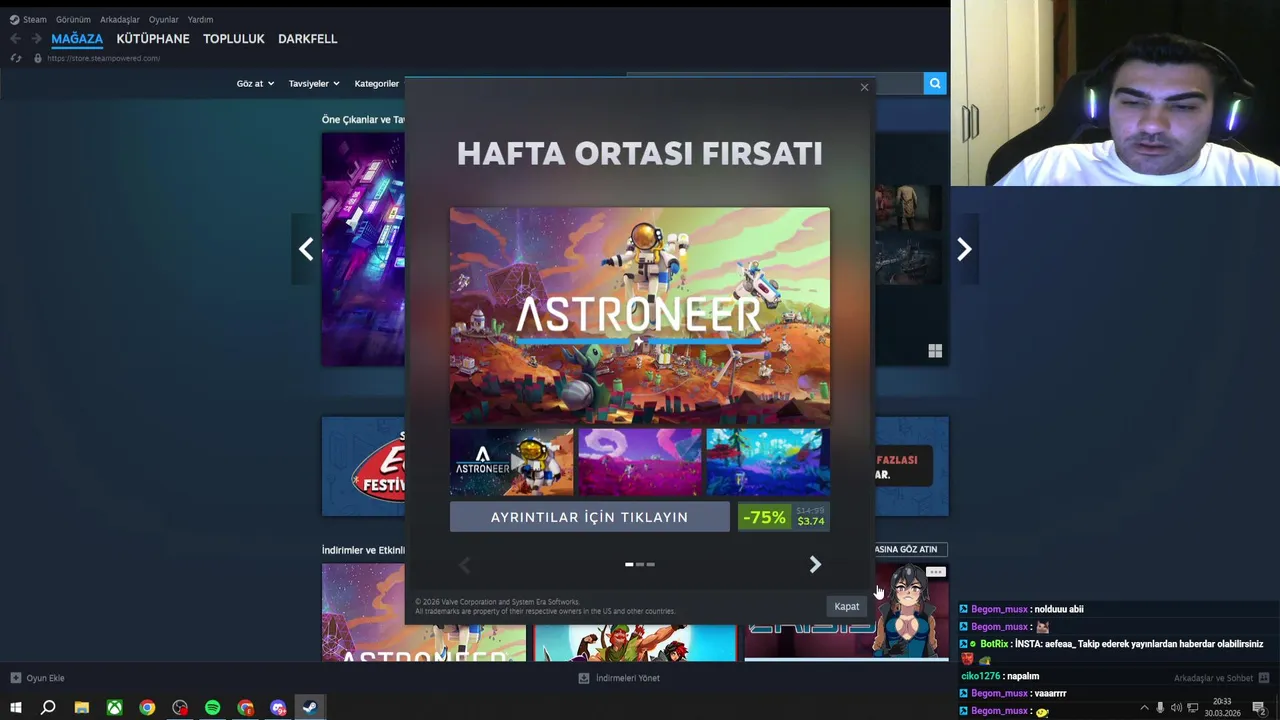
Task: Open the Kategoriler store menu
Action: [377, 84]
